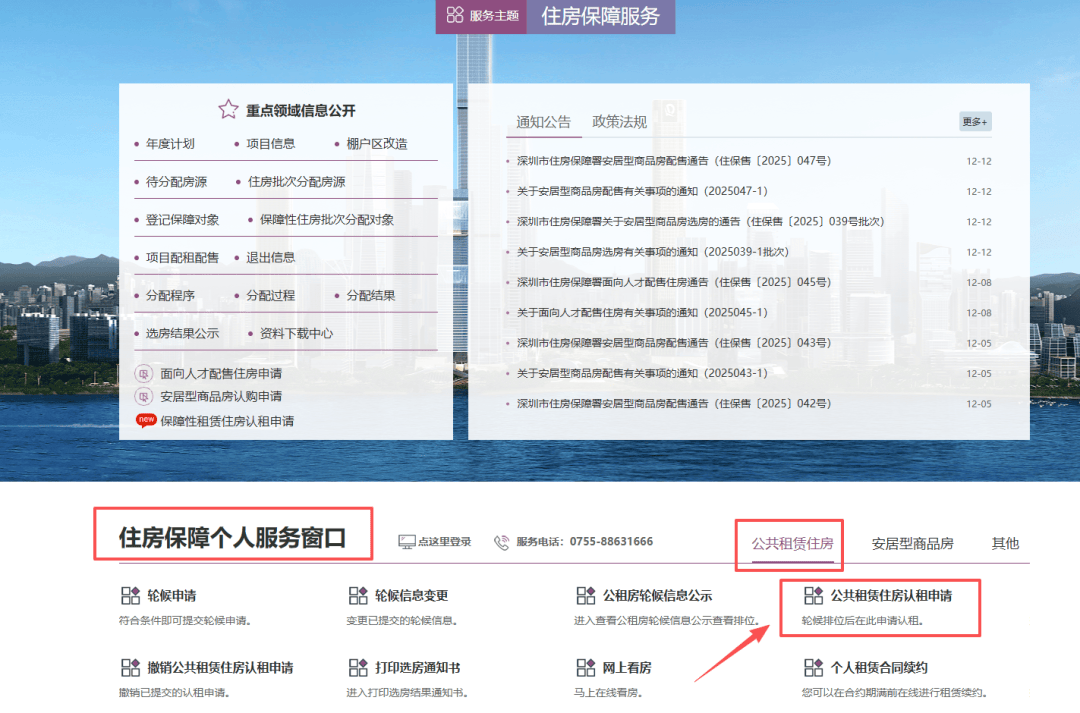Click the red new badge beside 保障性租赁住房认租申请
The width and height of the screenshot is (1080, 713).
click(x=148, y=420)
